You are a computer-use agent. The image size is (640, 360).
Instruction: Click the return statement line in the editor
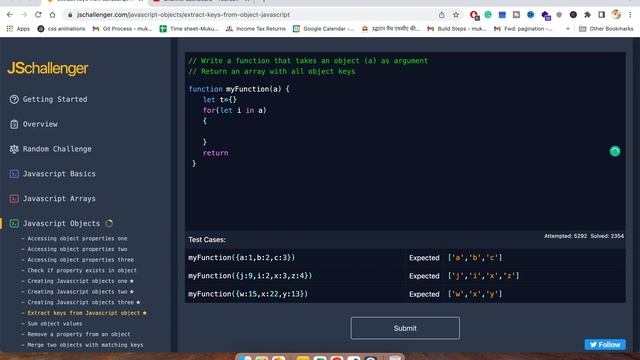[216, 153]
